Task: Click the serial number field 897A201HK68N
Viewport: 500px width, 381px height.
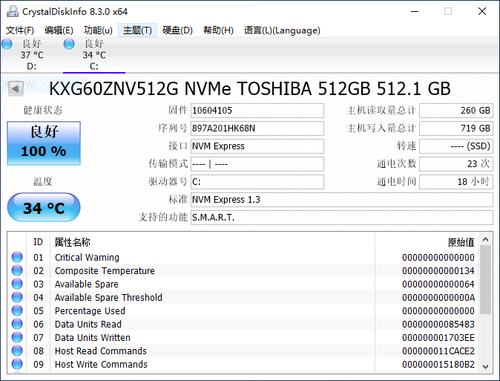Action: (257, 128)
